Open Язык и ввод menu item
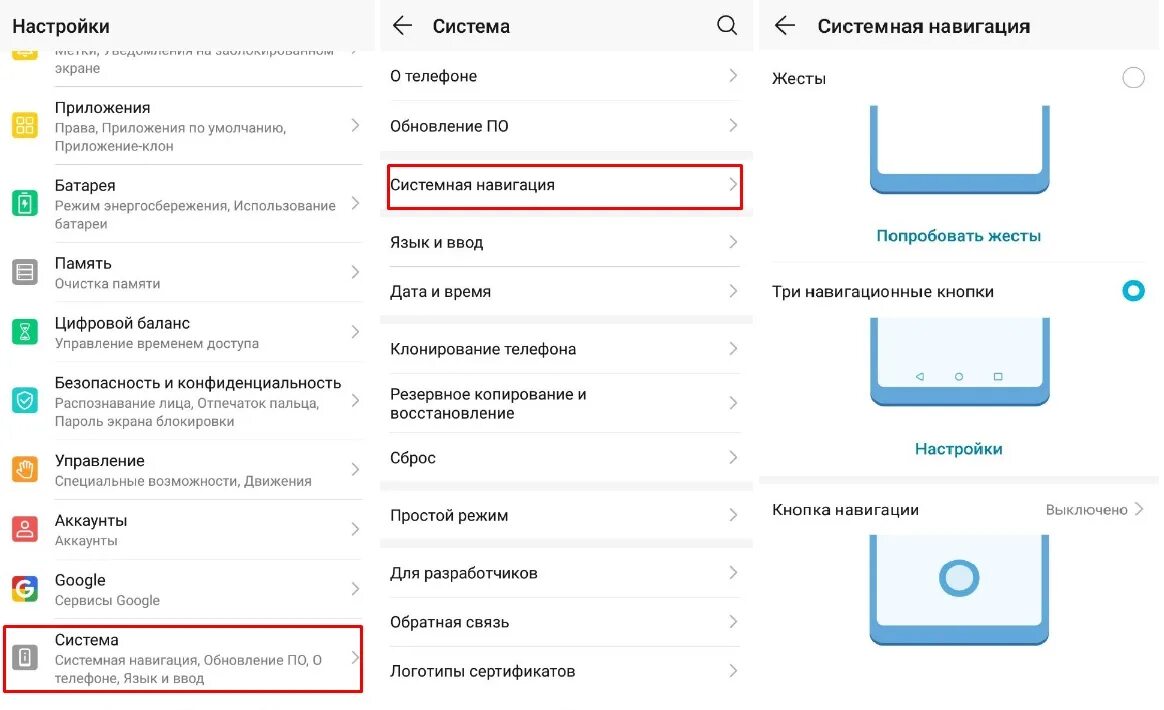 pos(564,242)
